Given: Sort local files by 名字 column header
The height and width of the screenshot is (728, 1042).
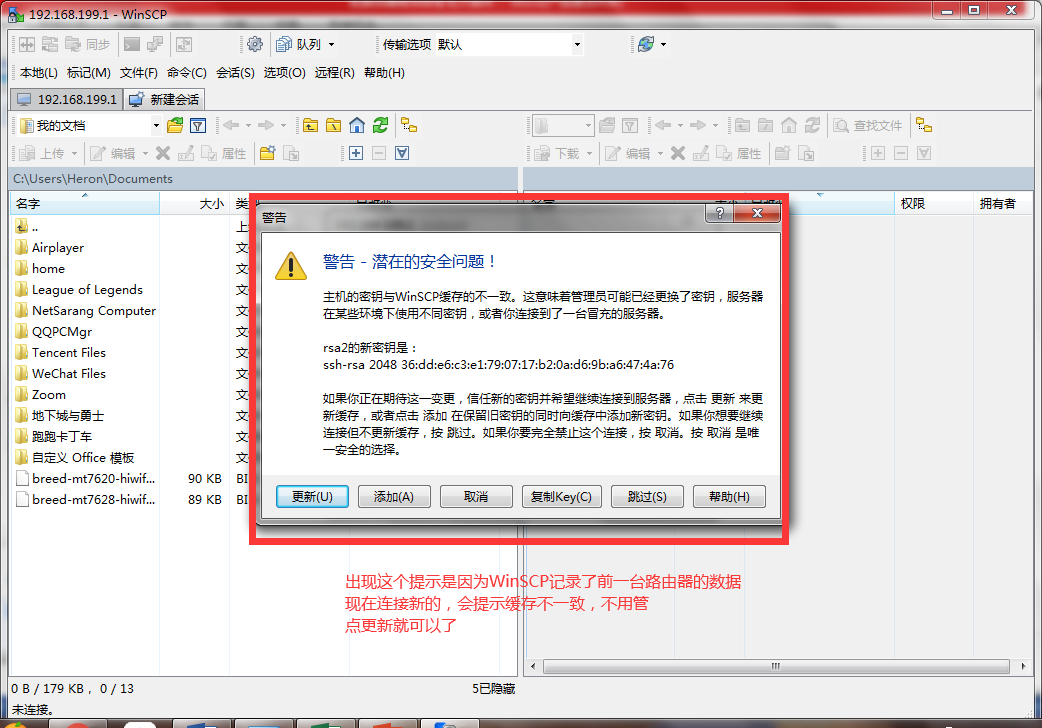Looking at the screenshot, I should 85,203.
